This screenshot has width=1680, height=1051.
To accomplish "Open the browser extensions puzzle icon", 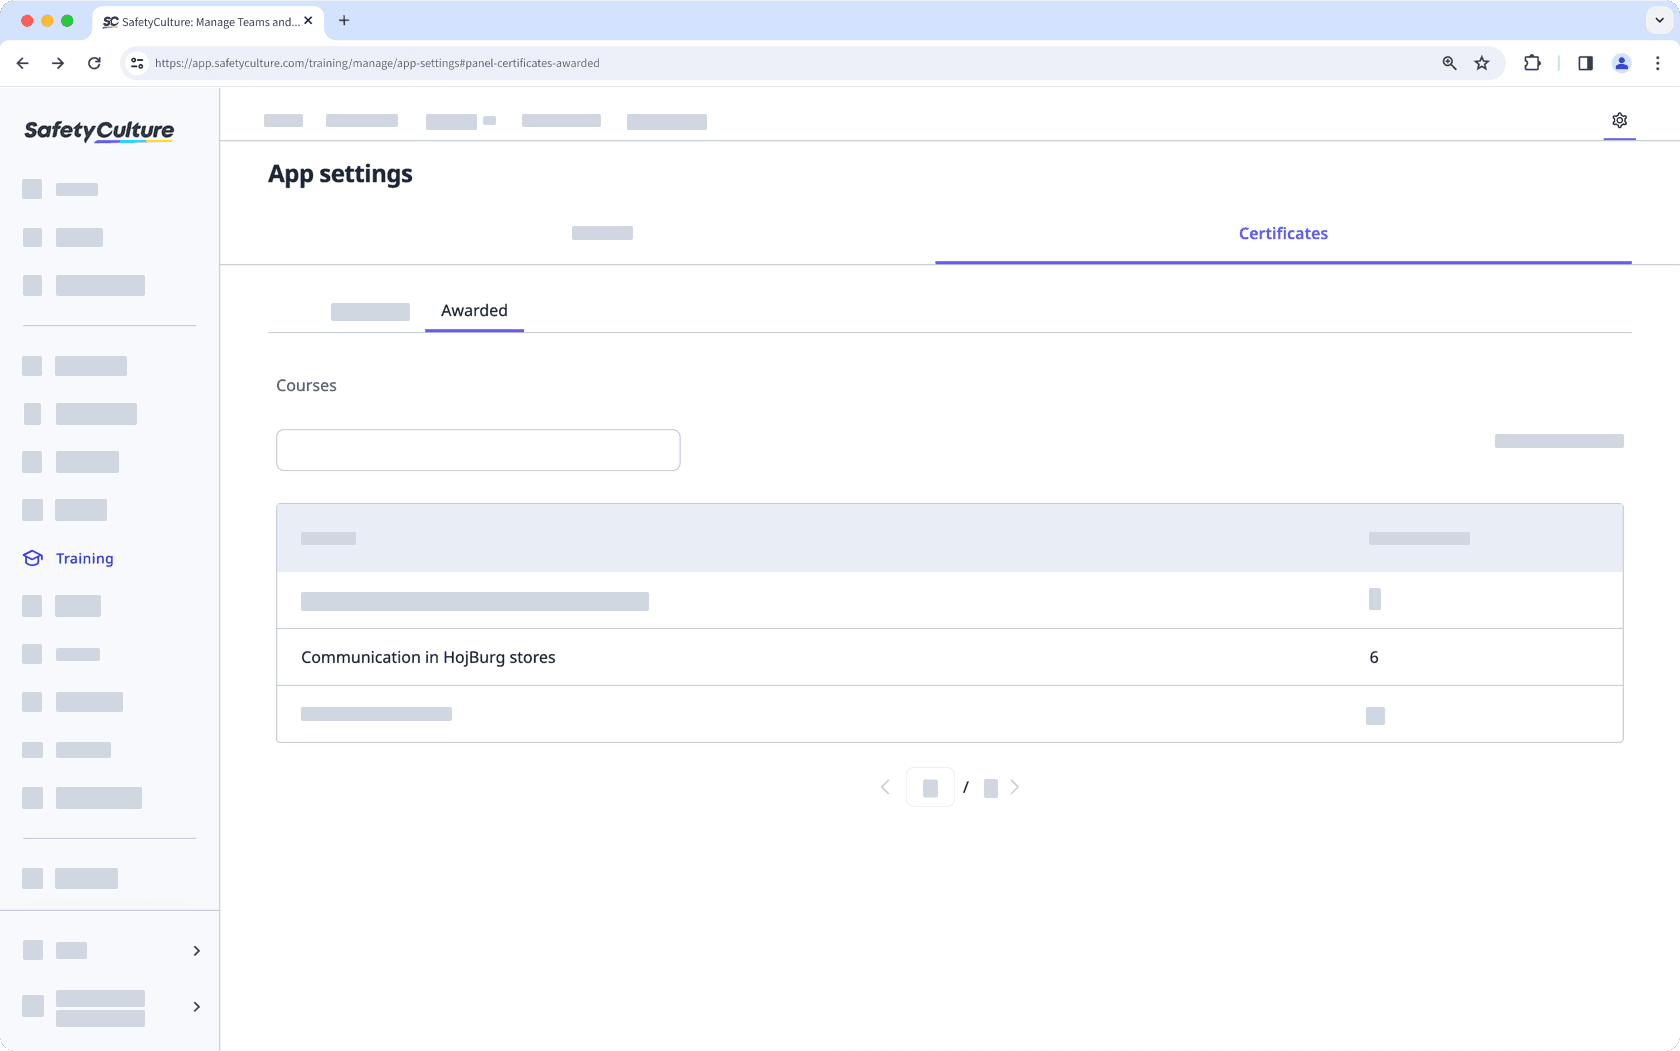I will 1532,63.
